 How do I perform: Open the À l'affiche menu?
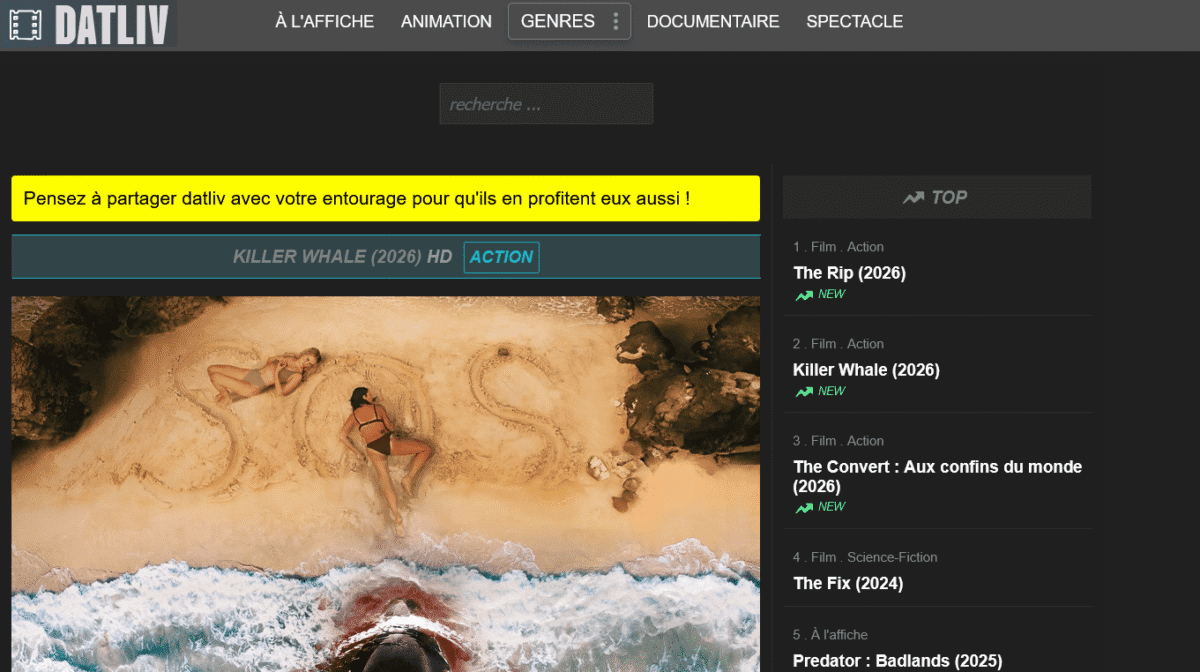pos(324,21)
